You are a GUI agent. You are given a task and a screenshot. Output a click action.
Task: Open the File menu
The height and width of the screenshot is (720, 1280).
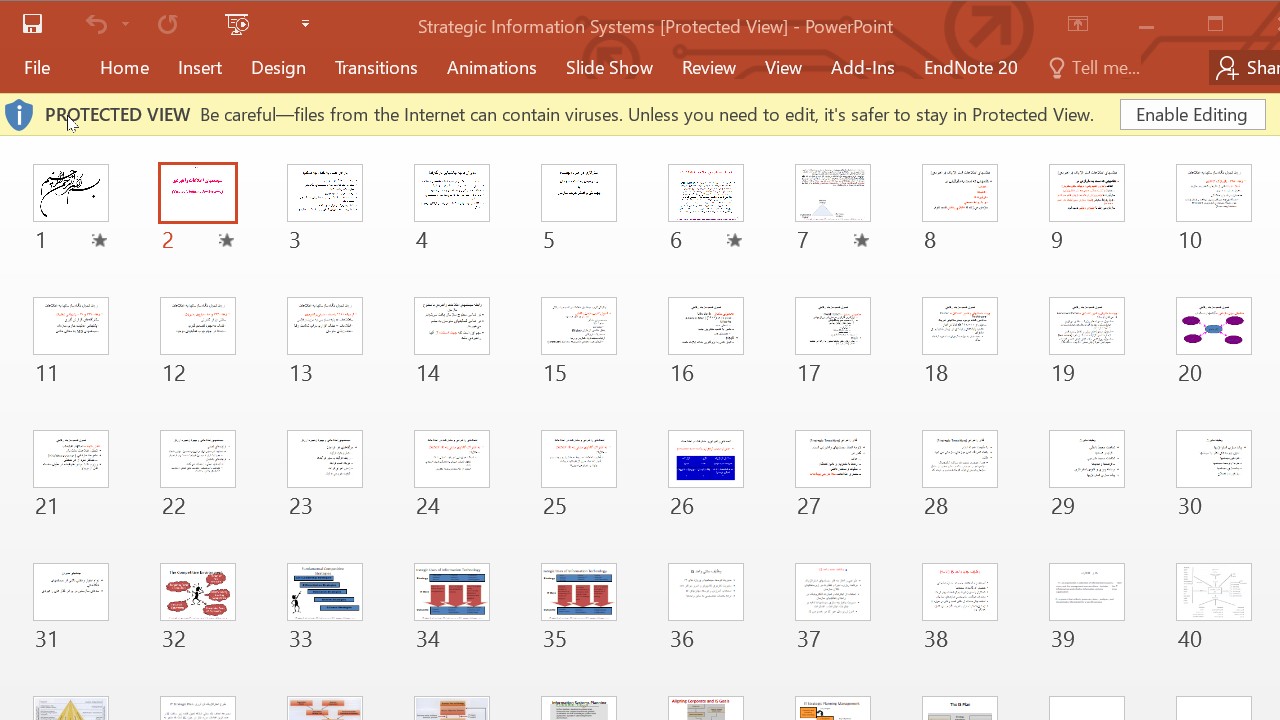click(37, 68)
